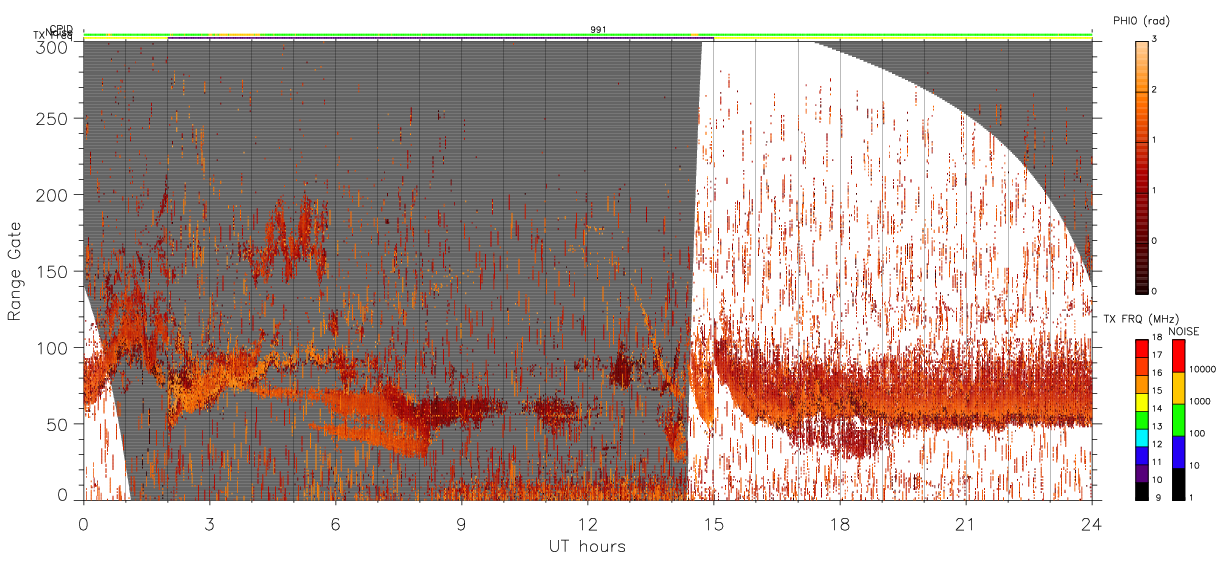The width and height of the screenshot is (1228, 567).
Task: Click the green swatch in TX FRQ legend
Action: click(x=1142, y=420)
